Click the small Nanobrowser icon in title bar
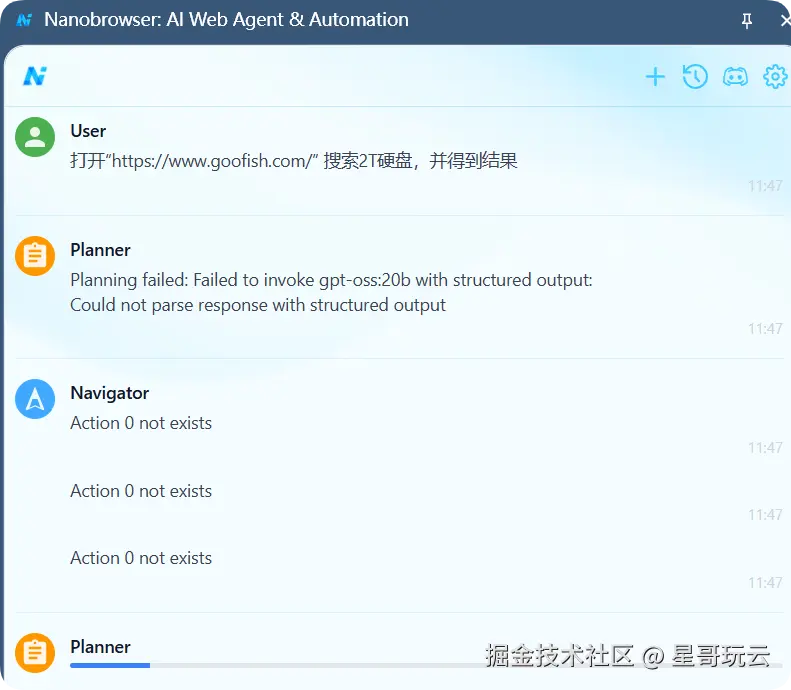 coord(24,20)
